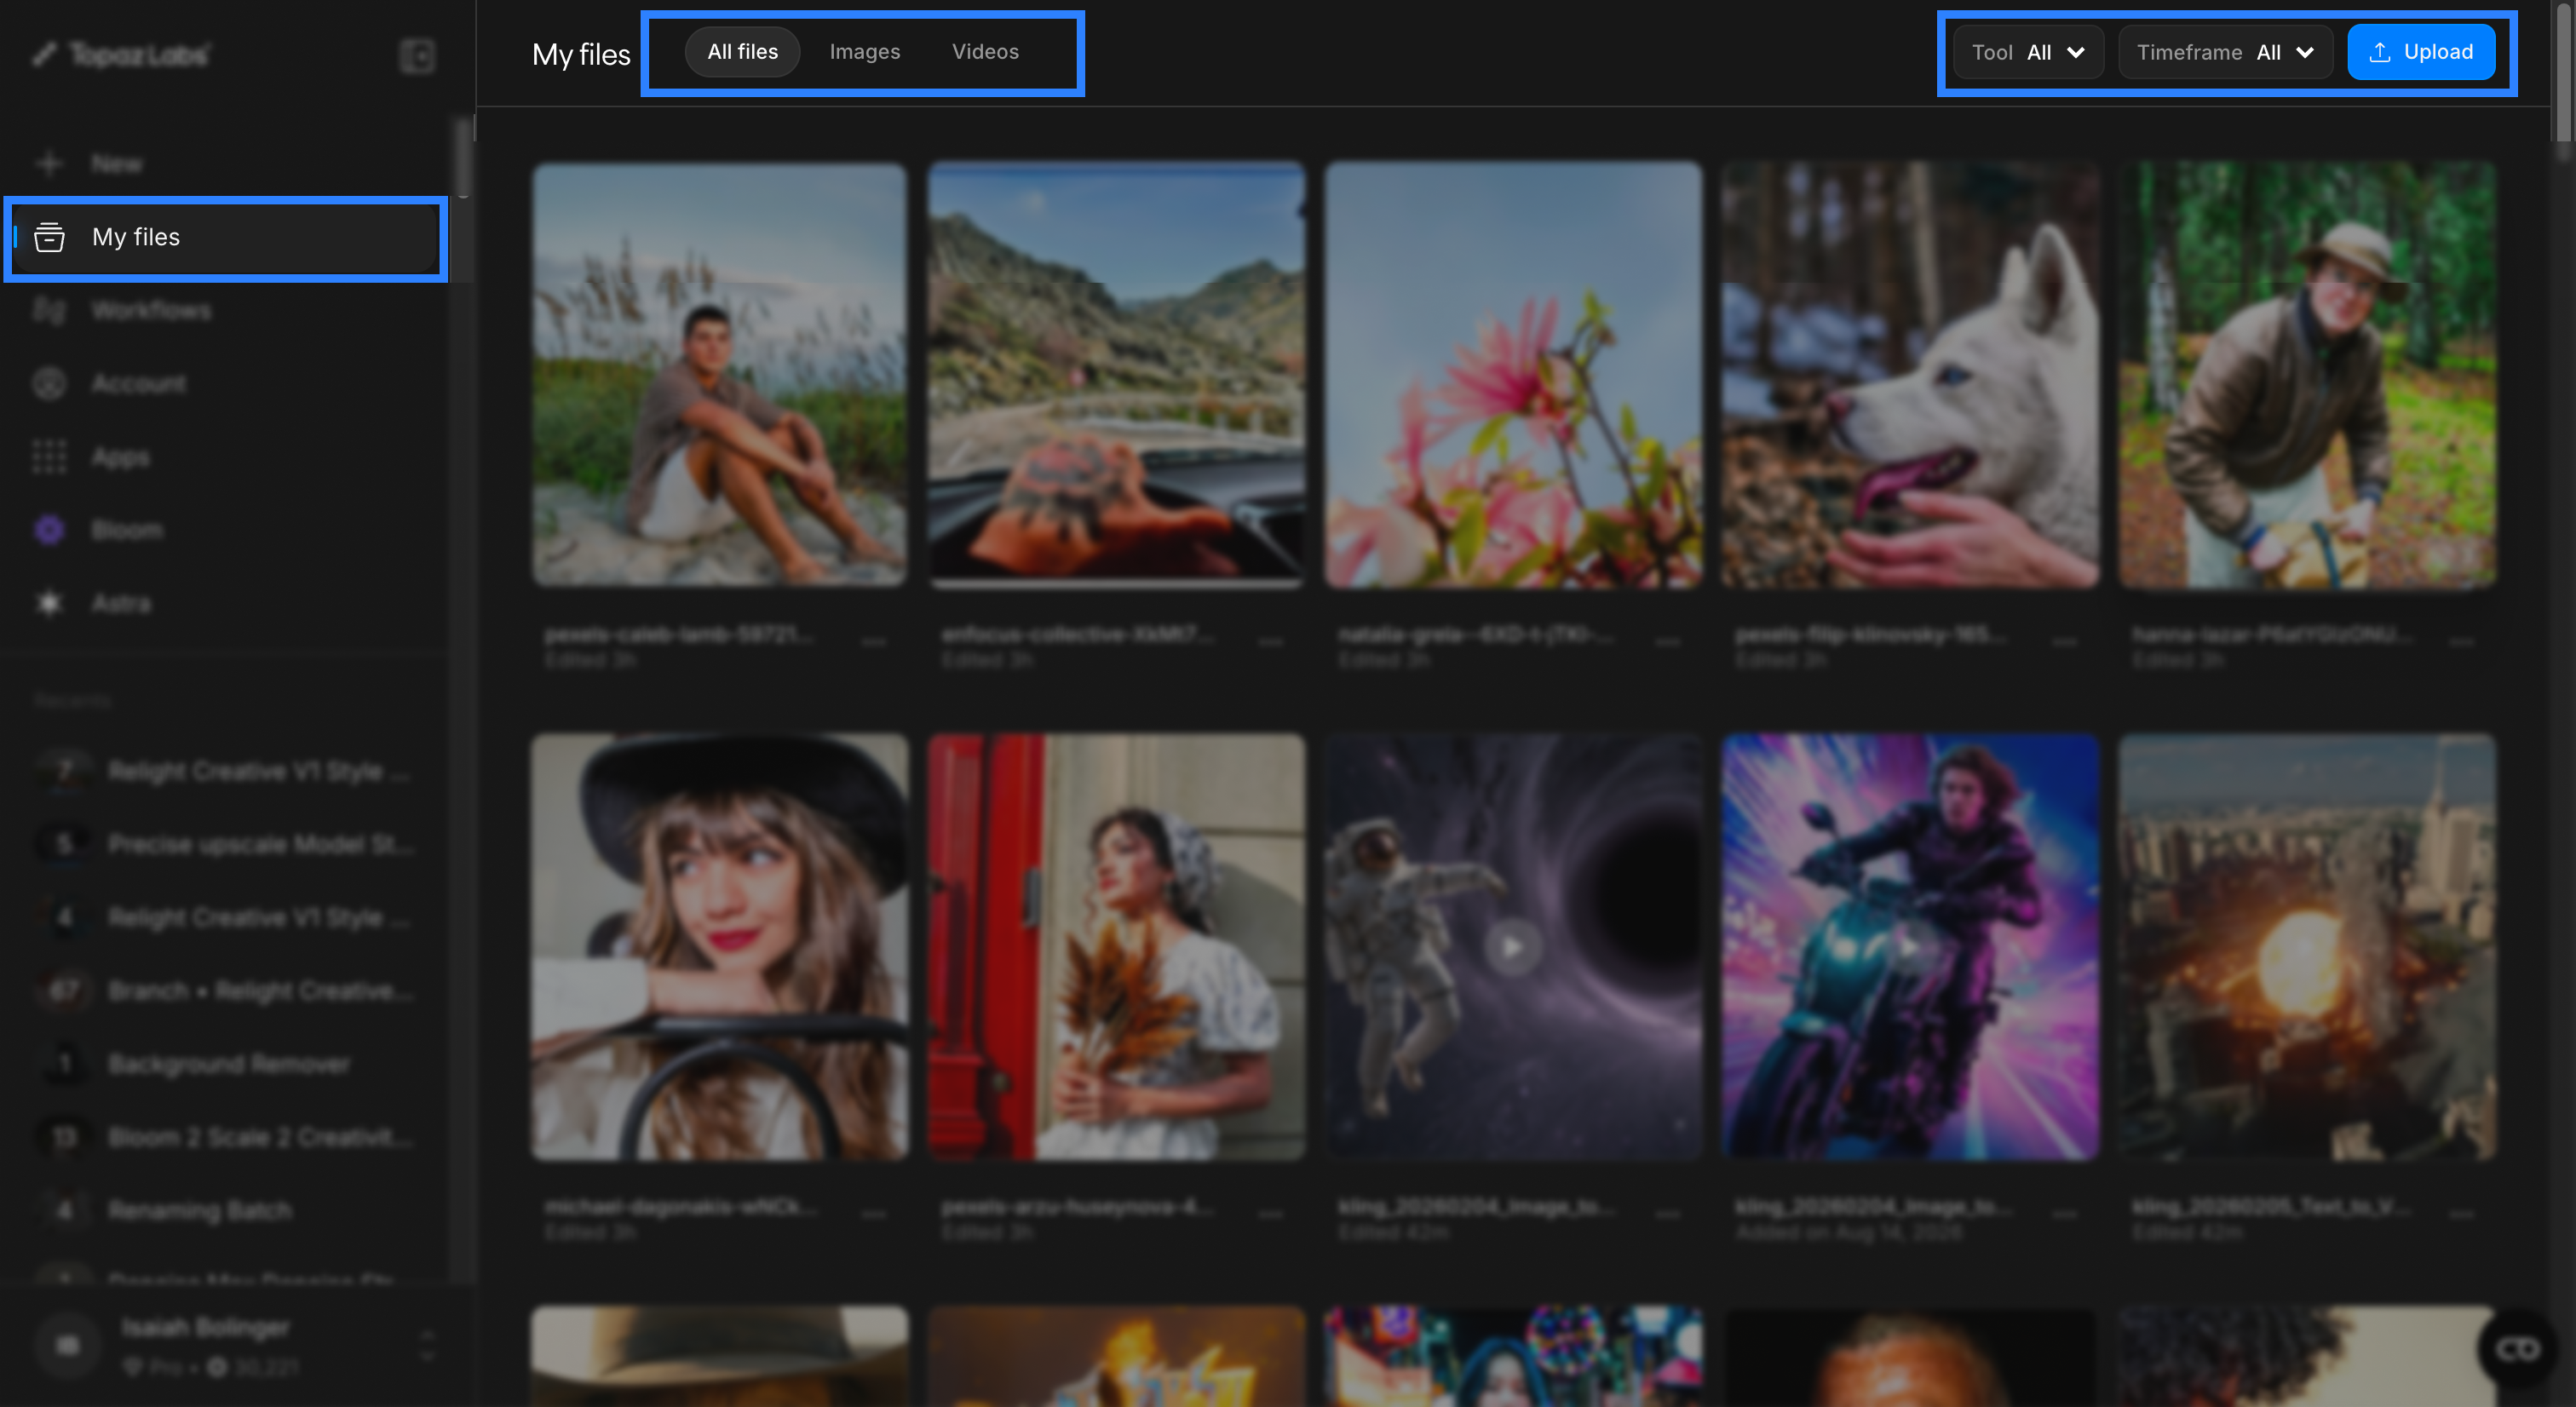Click the Workflows icon in the sidebar

click(49, 310)
